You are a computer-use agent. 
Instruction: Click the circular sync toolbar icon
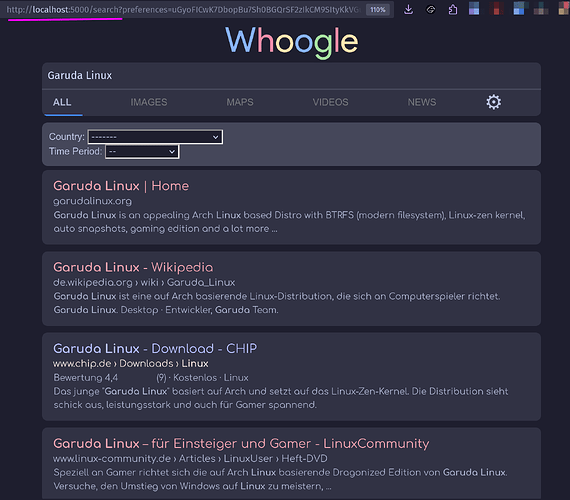[x=430, y=9]
